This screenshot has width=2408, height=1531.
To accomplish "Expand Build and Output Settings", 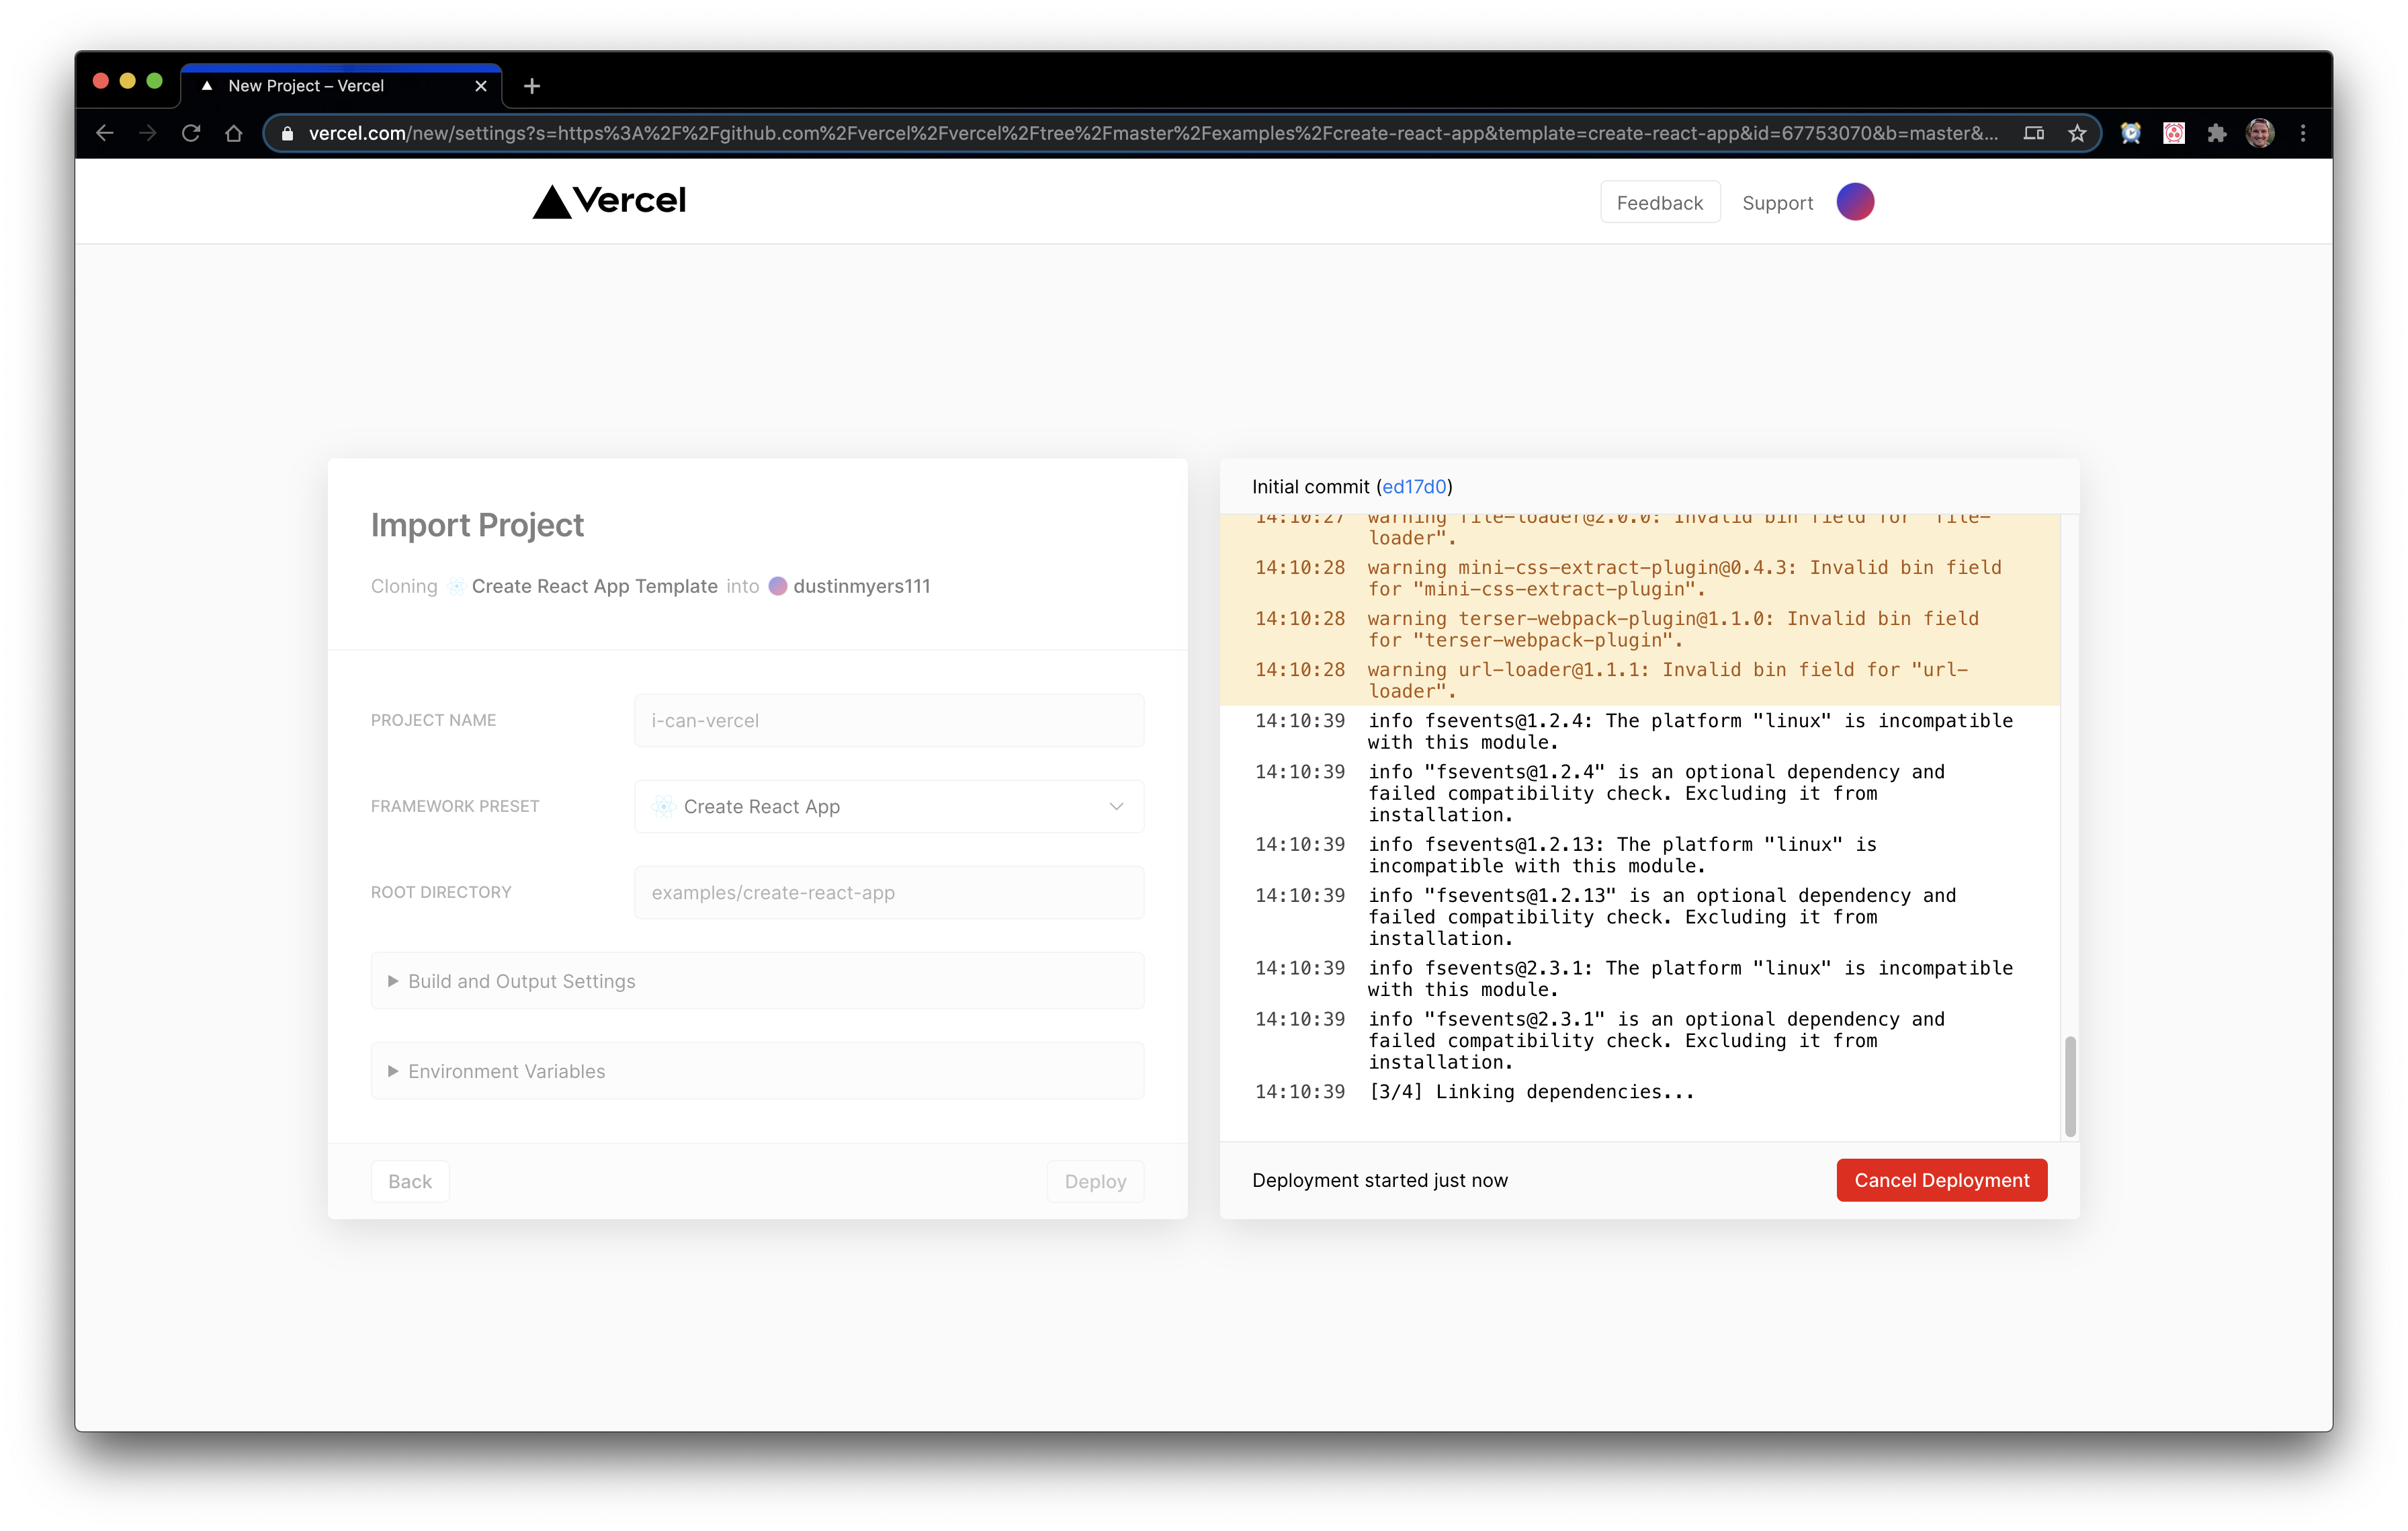I will coord(757,981).
